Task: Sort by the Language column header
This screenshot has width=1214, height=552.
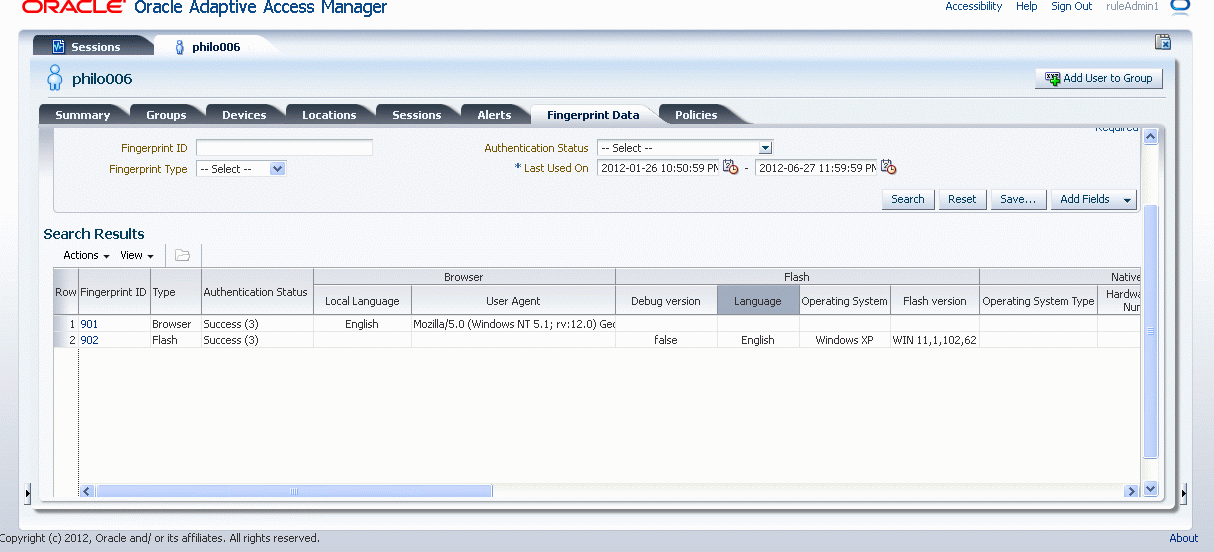Action: (758, 300)
